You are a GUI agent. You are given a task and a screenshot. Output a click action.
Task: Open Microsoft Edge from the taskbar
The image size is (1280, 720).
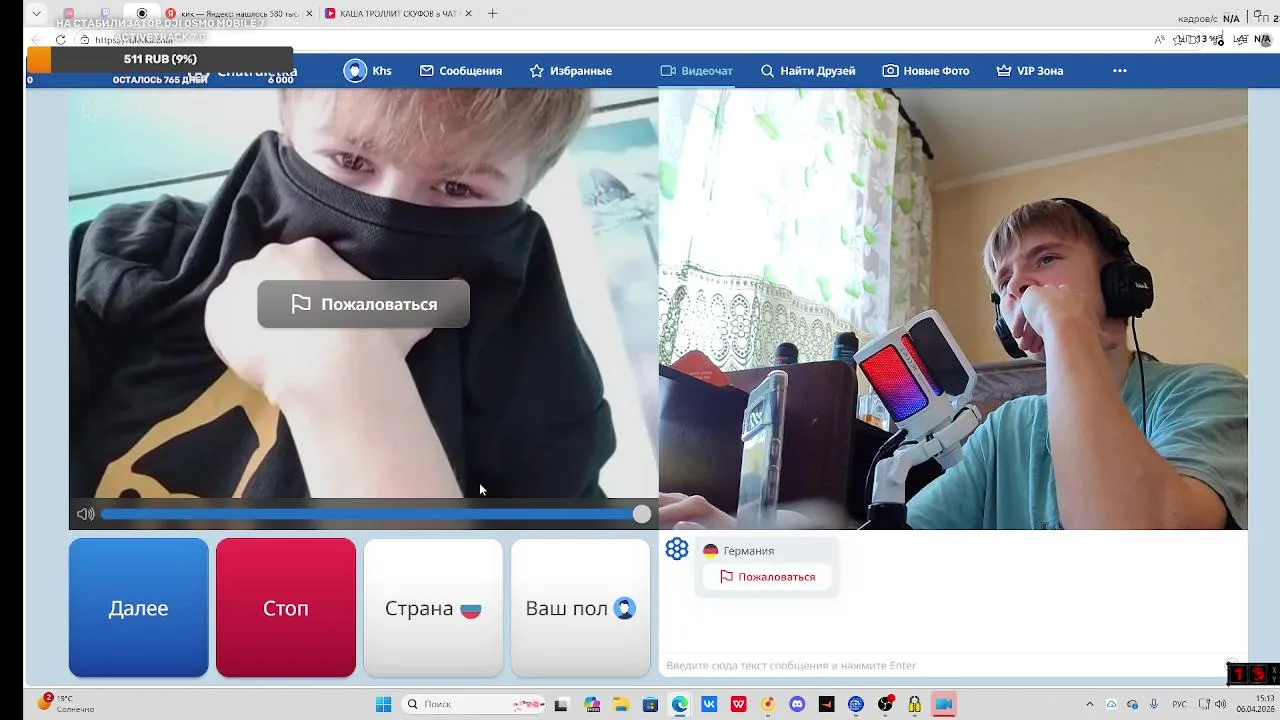[x=680, y=704]
